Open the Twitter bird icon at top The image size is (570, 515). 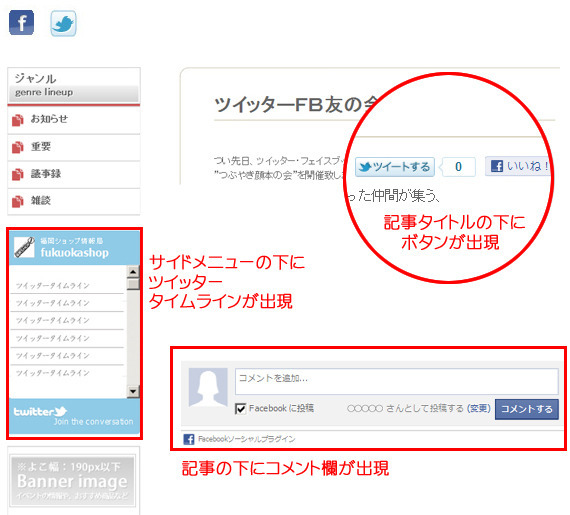[x=63, y=23]
